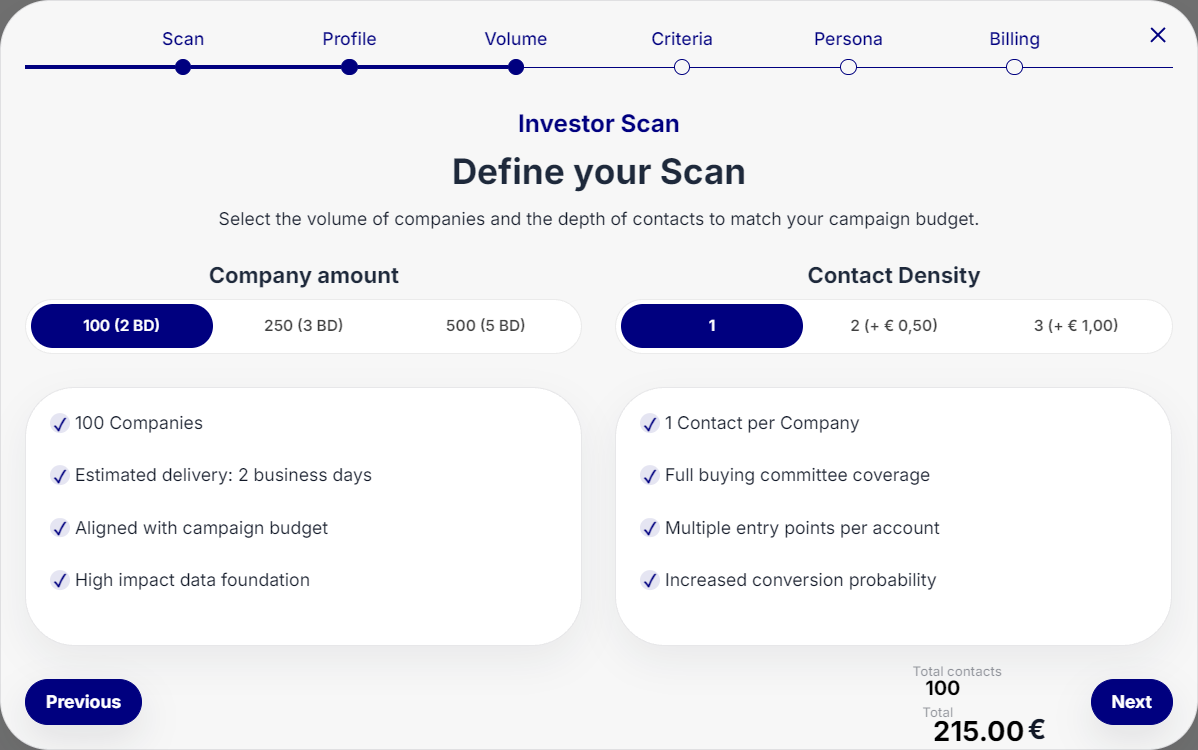The width and height of the screenshot is (1198, 750).
Task: Select the 100 (2 BD) company amount
Action: pos(122,326)
